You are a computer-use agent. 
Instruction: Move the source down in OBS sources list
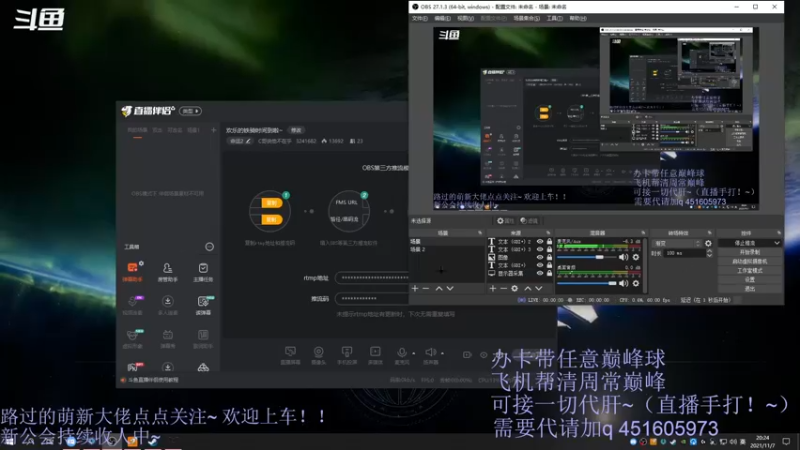point(538,288)
